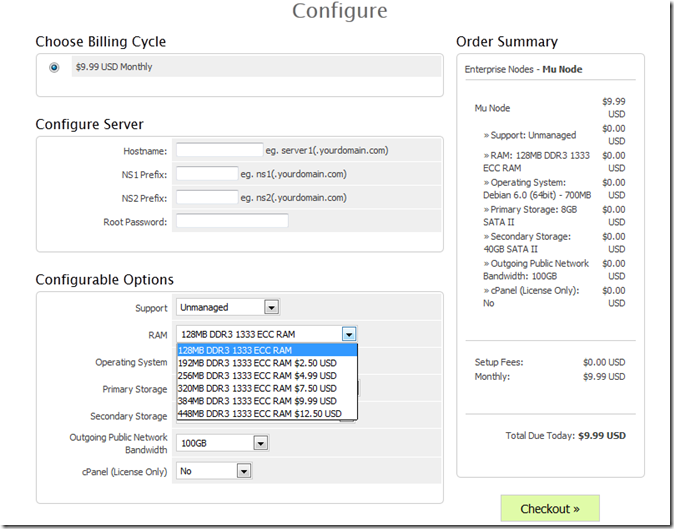Click the Root Password field

232,221
